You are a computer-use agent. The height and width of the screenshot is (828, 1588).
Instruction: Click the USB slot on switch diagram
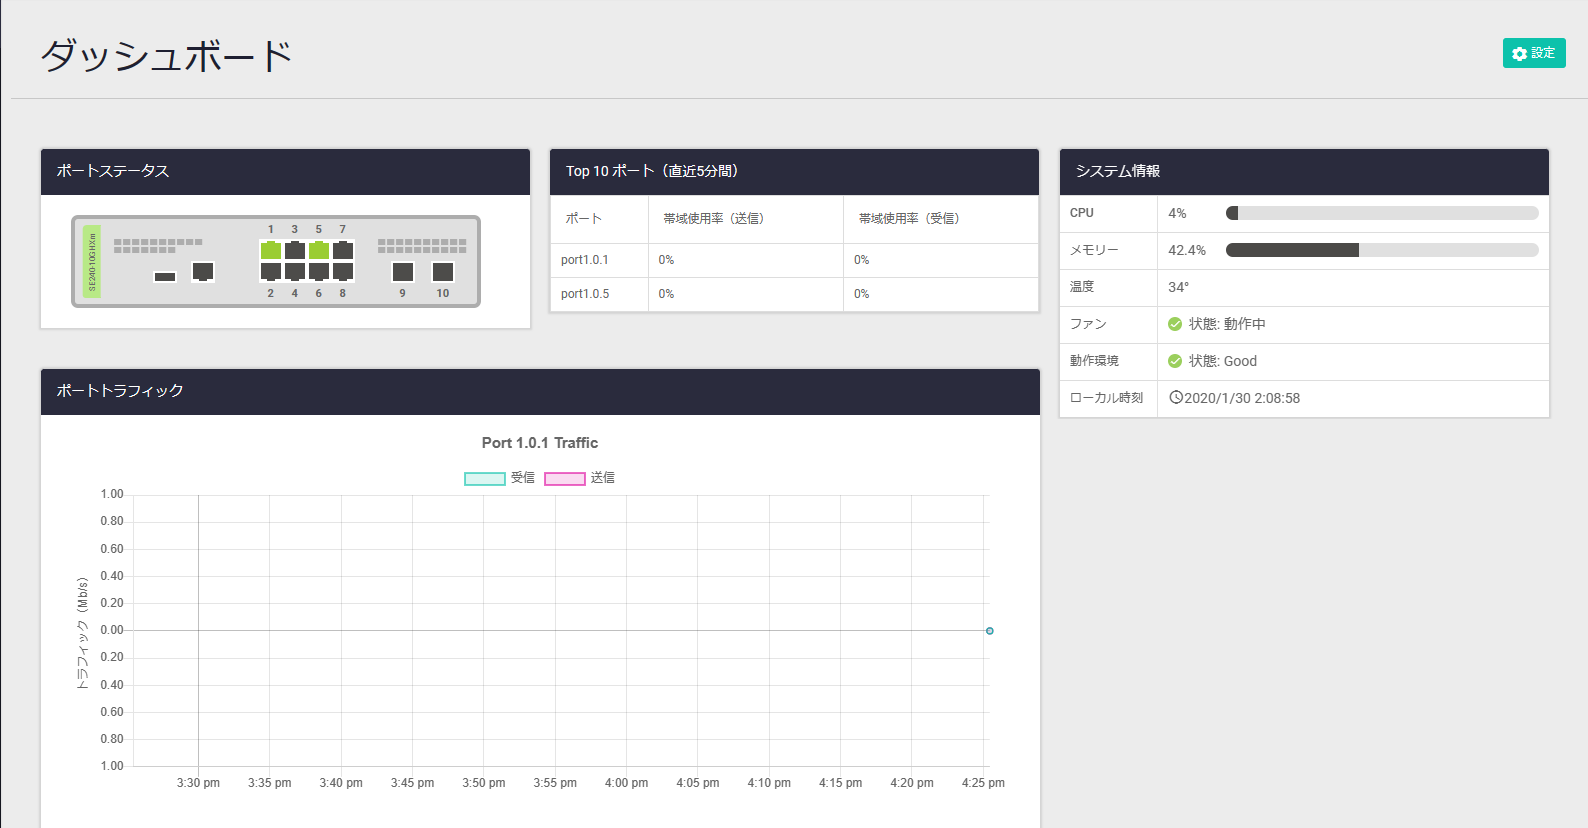click(x=165, y=277)
